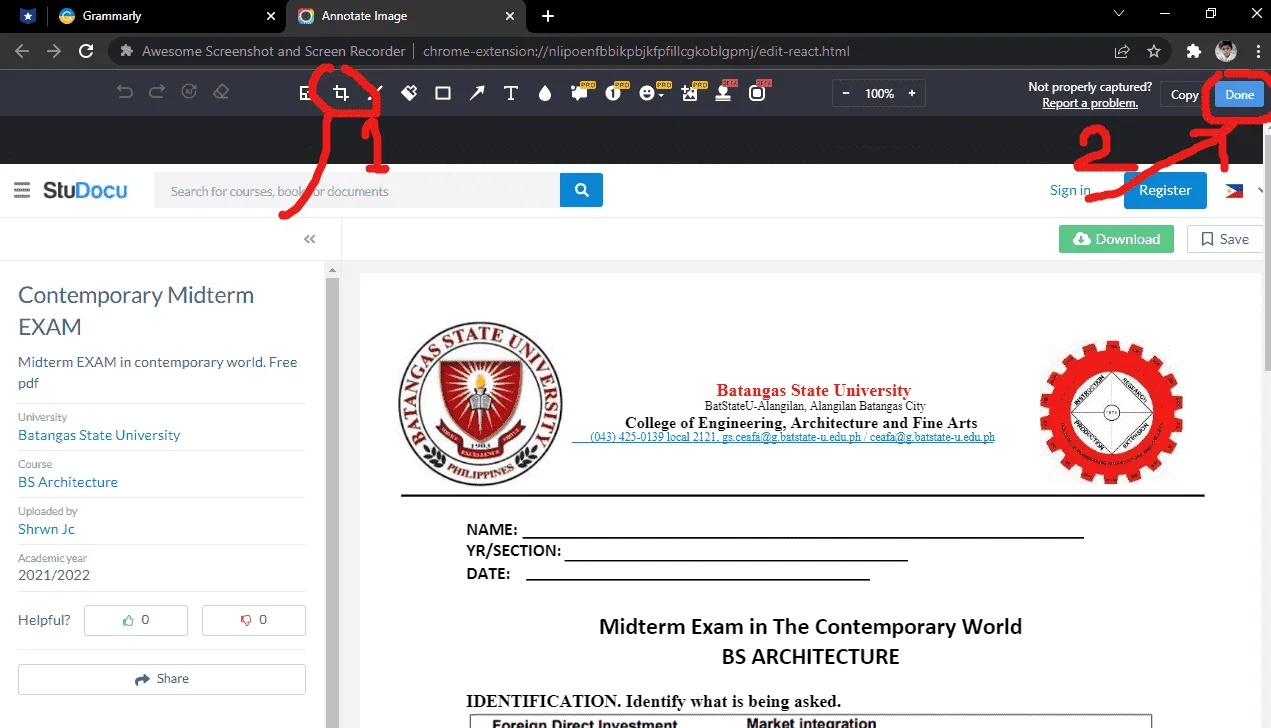
Task: Click Report a problem link
Action: [1090, 103]
